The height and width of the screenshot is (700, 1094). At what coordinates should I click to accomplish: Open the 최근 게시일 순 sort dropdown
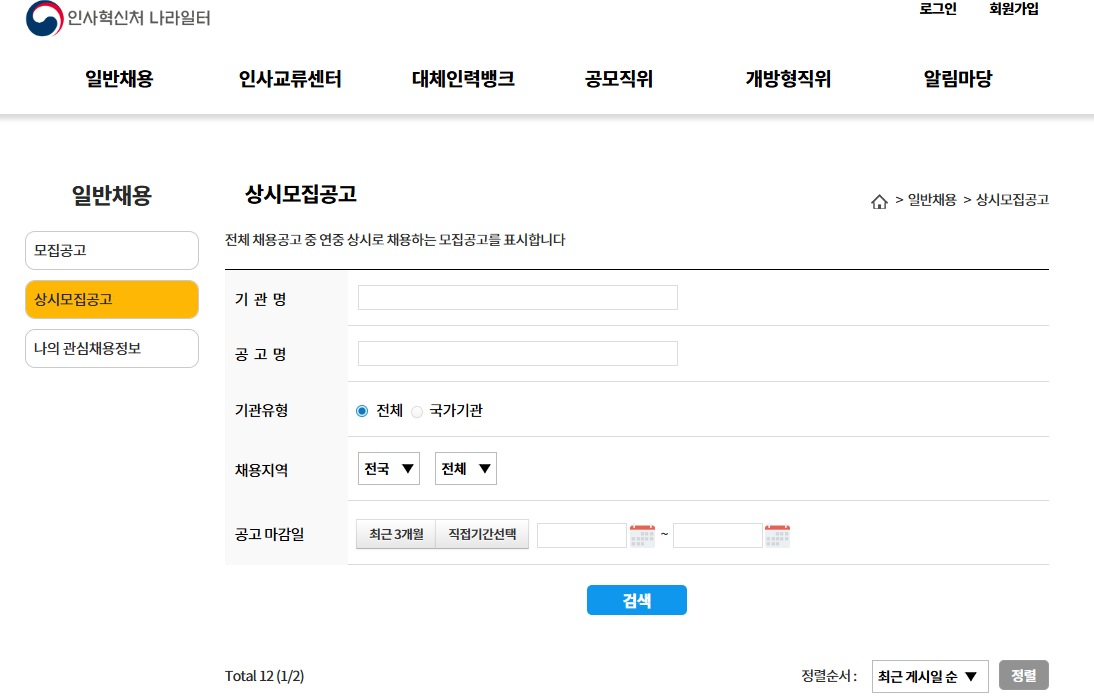coord(930,675)
